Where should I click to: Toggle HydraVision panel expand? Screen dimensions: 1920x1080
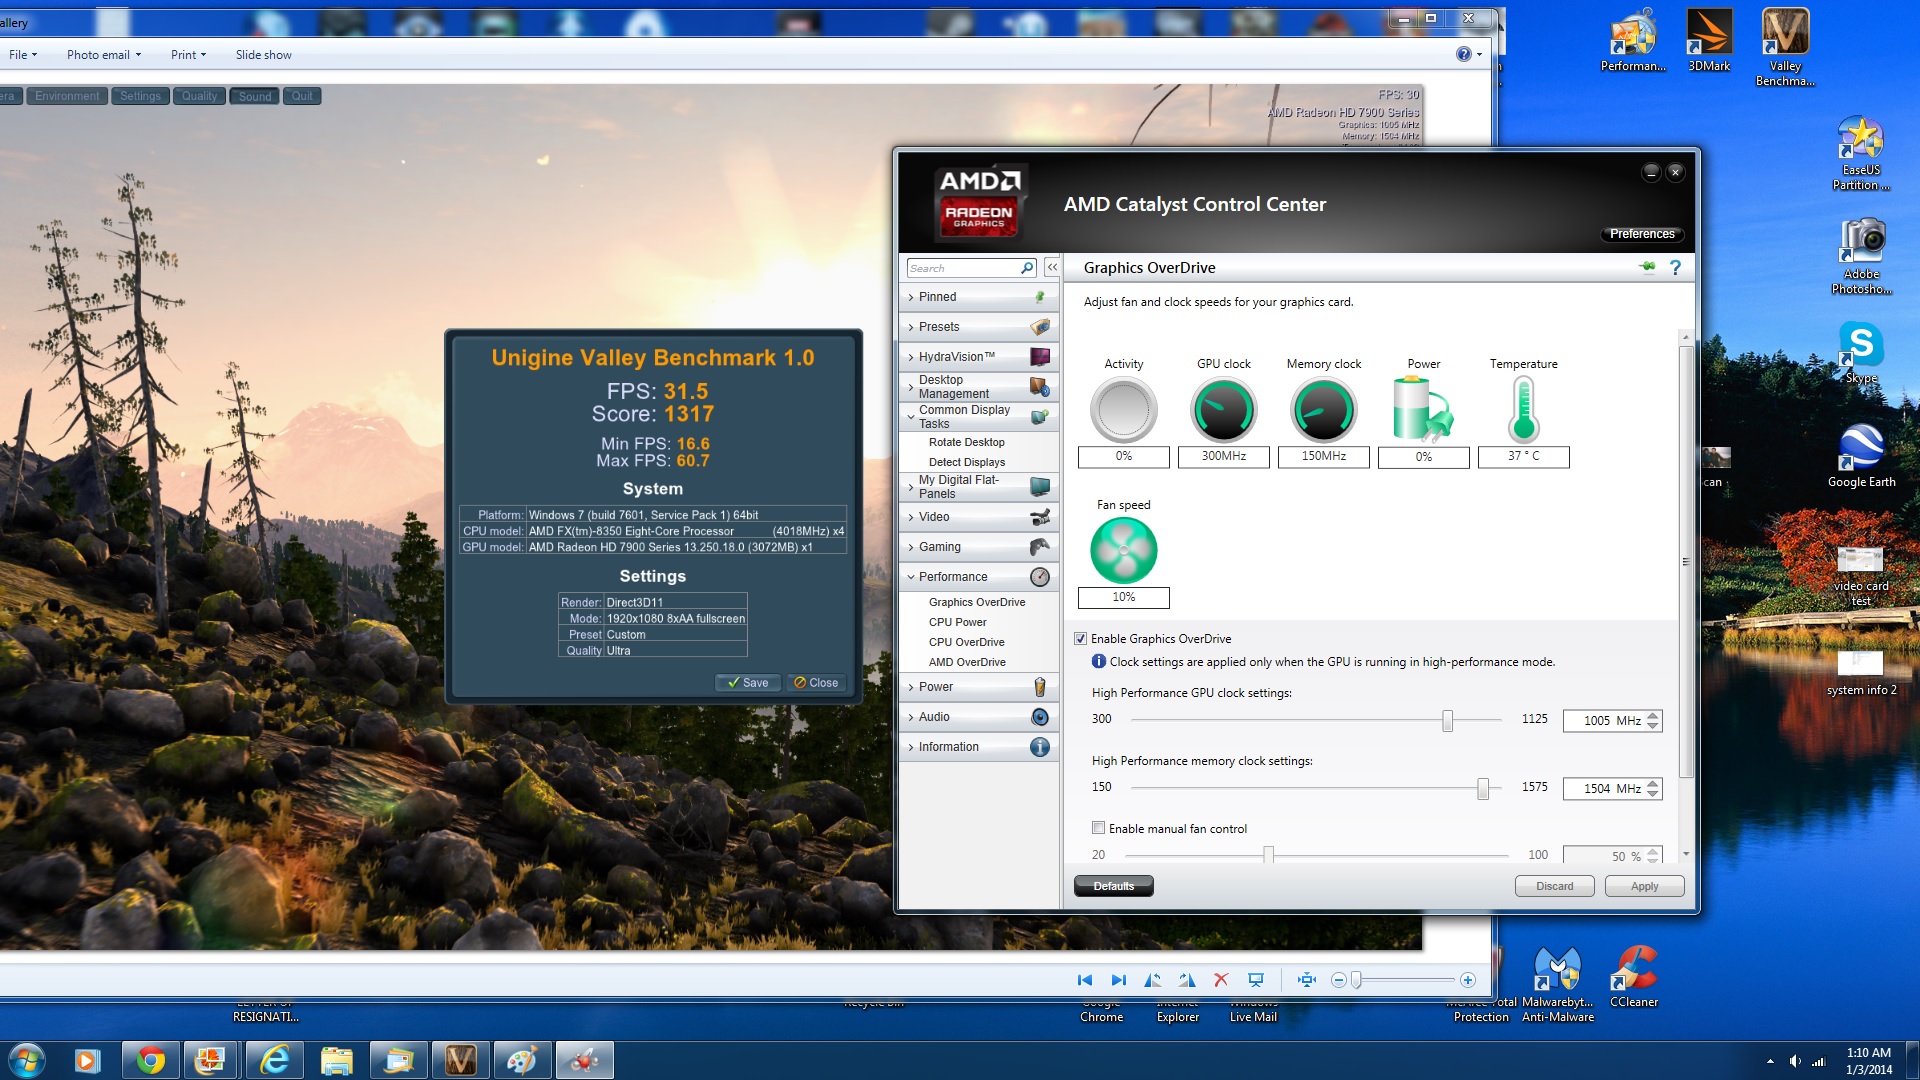[911, 355]
